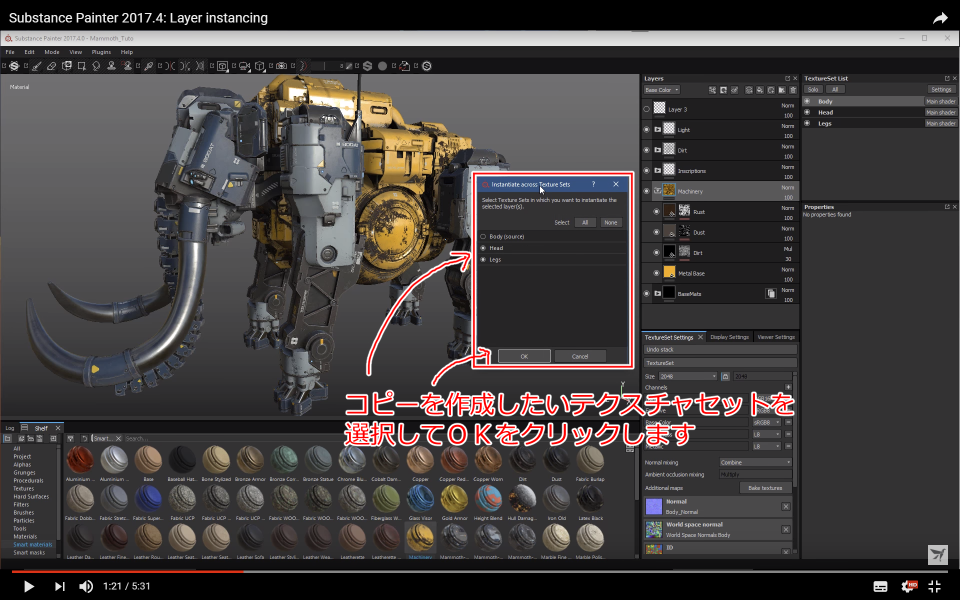Click the Bake textures button
Viewport: 960px width, 600px height.
pyautogui.click(x=765, y=488)
